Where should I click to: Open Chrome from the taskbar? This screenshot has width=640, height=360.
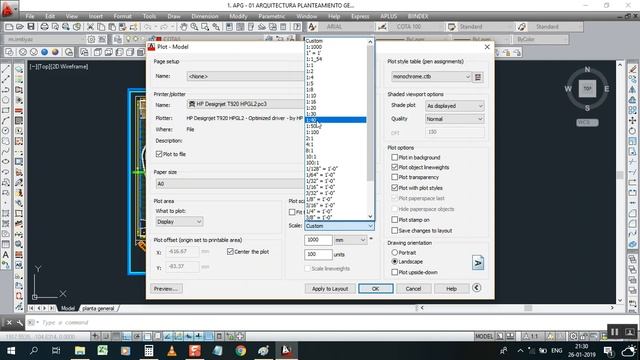(x=240, y=351)
